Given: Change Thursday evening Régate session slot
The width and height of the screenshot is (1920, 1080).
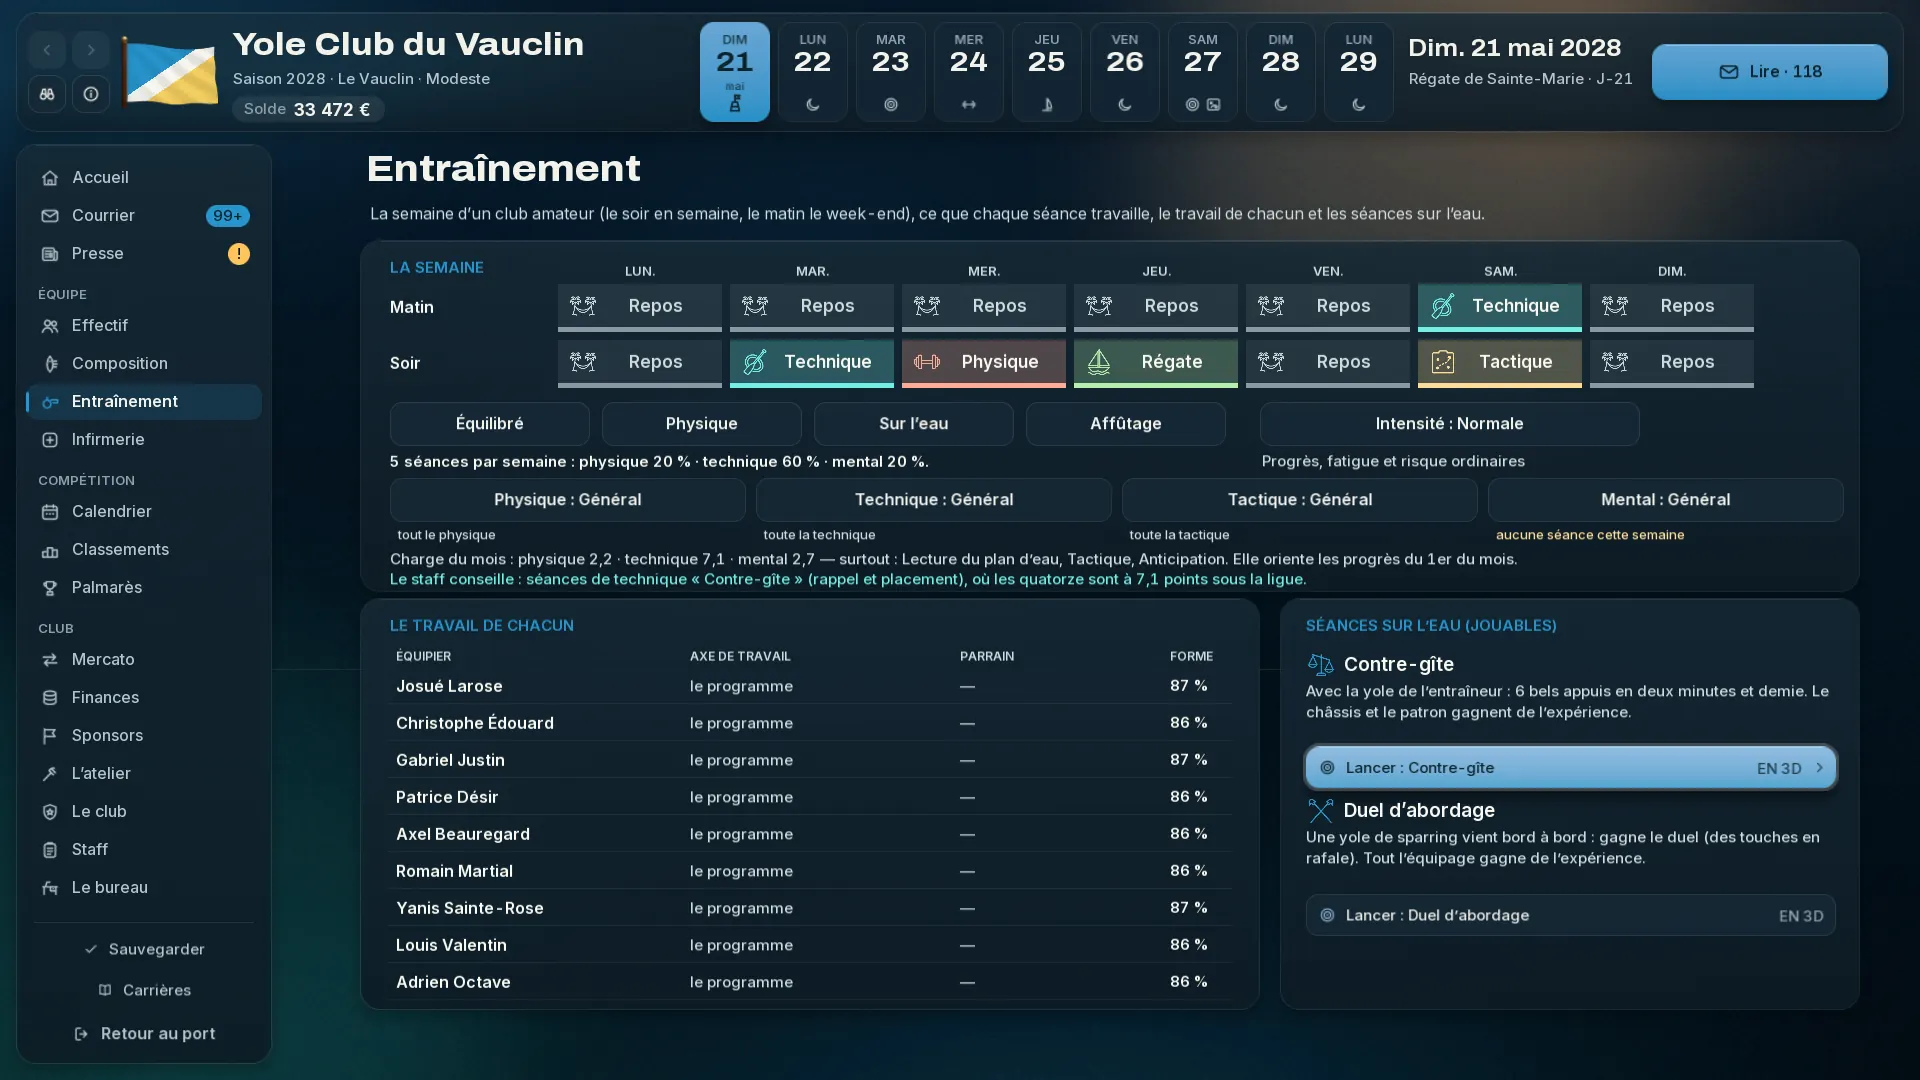Looking at the screenshot, I should click(x=1156, y=363).
